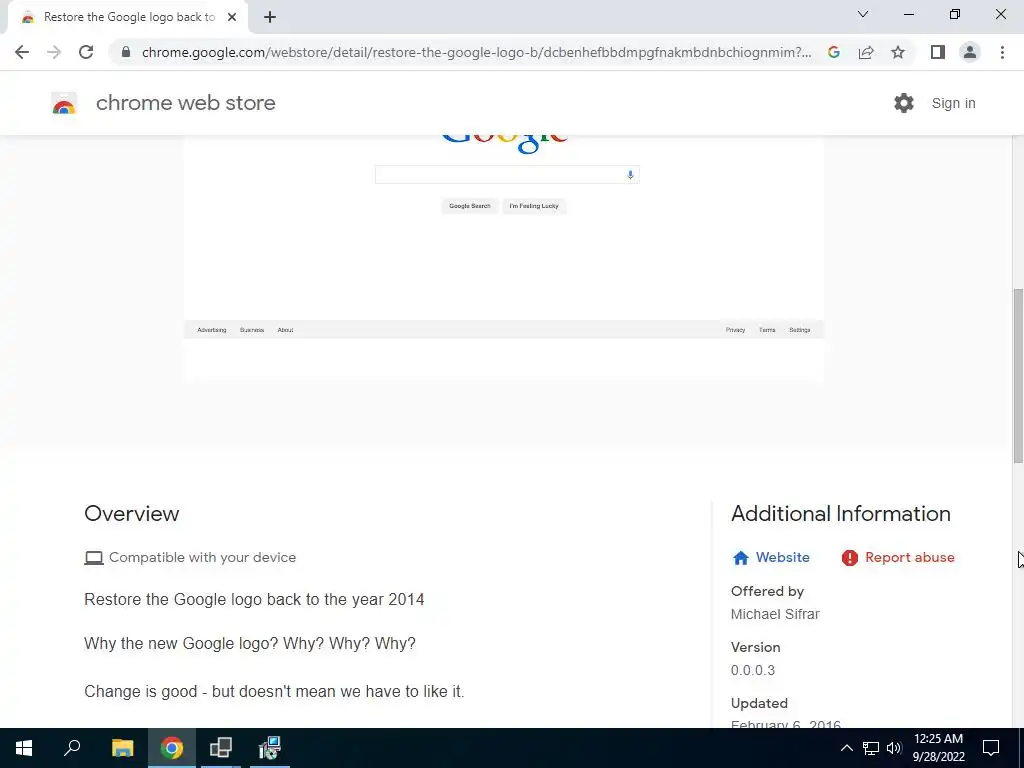This screenshot has width=1024, height=768.
Task: Bookmark this page with the star icon
Action: tap(898, 52)
